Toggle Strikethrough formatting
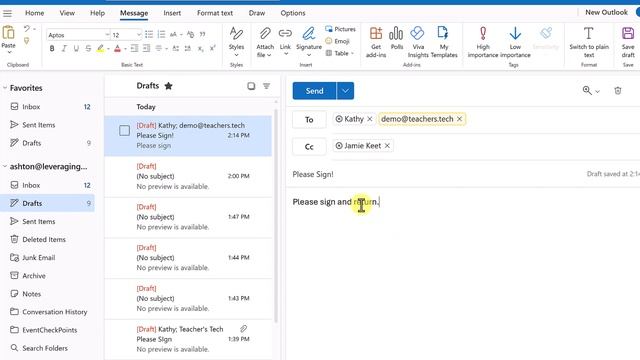This screenshot has width=640, height=360. [x=88, y=49]
